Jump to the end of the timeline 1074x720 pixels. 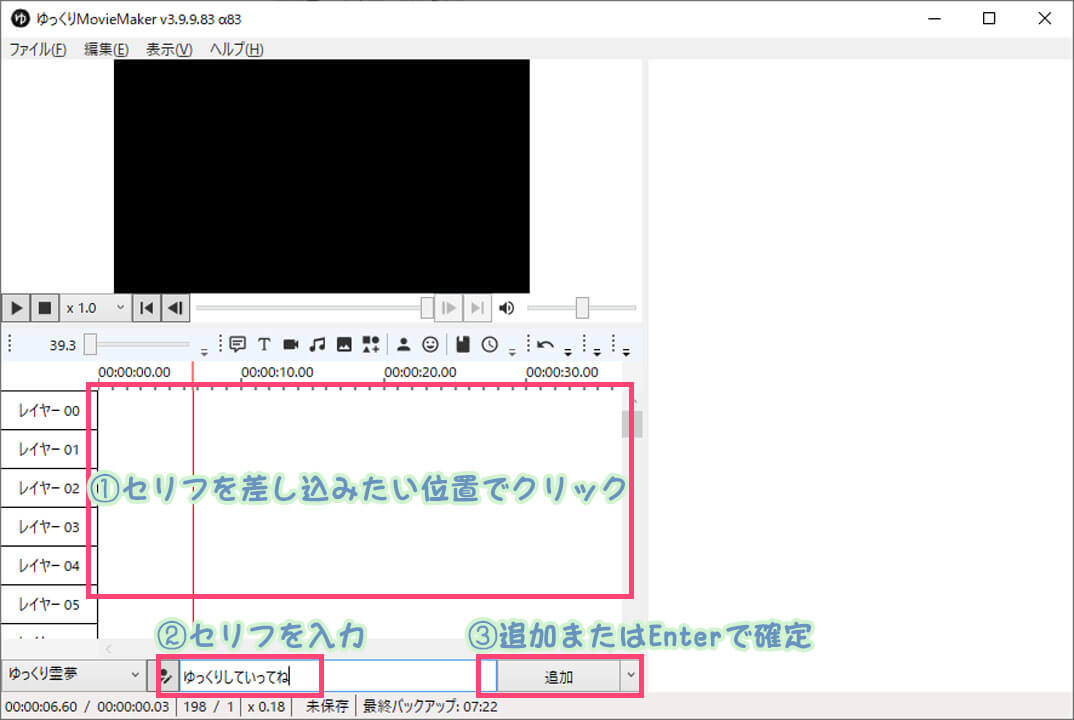pos(477,308)
